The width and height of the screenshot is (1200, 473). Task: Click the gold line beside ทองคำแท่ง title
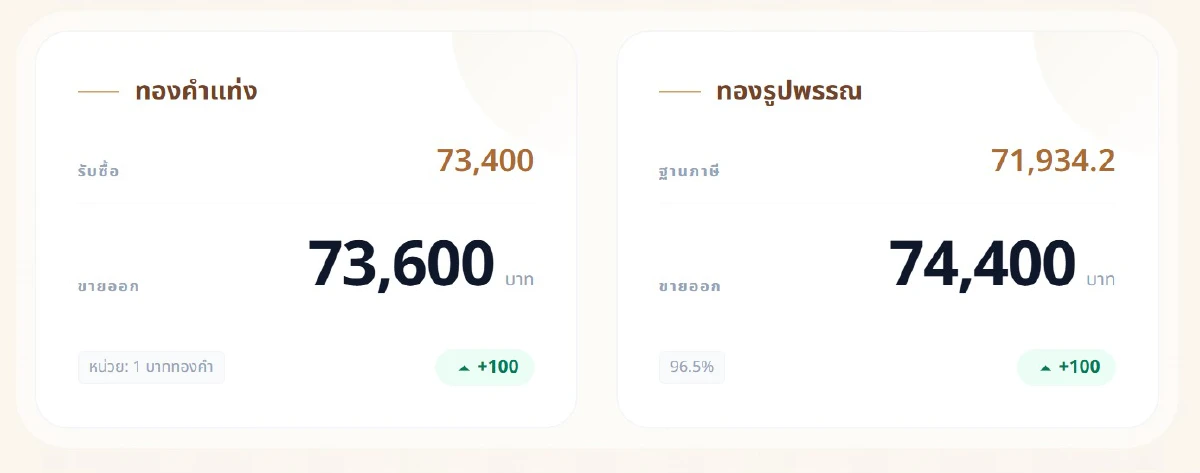click(98, 92)
